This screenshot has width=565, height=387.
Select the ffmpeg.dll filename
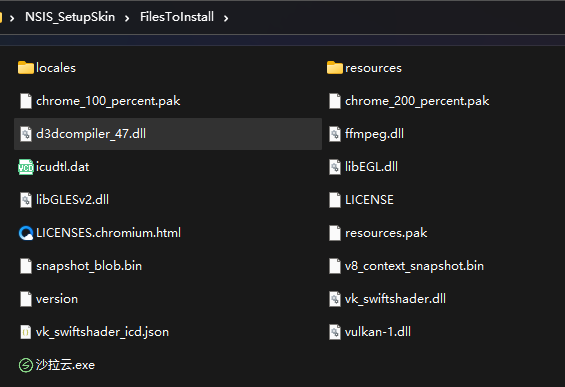pos(374,134)
